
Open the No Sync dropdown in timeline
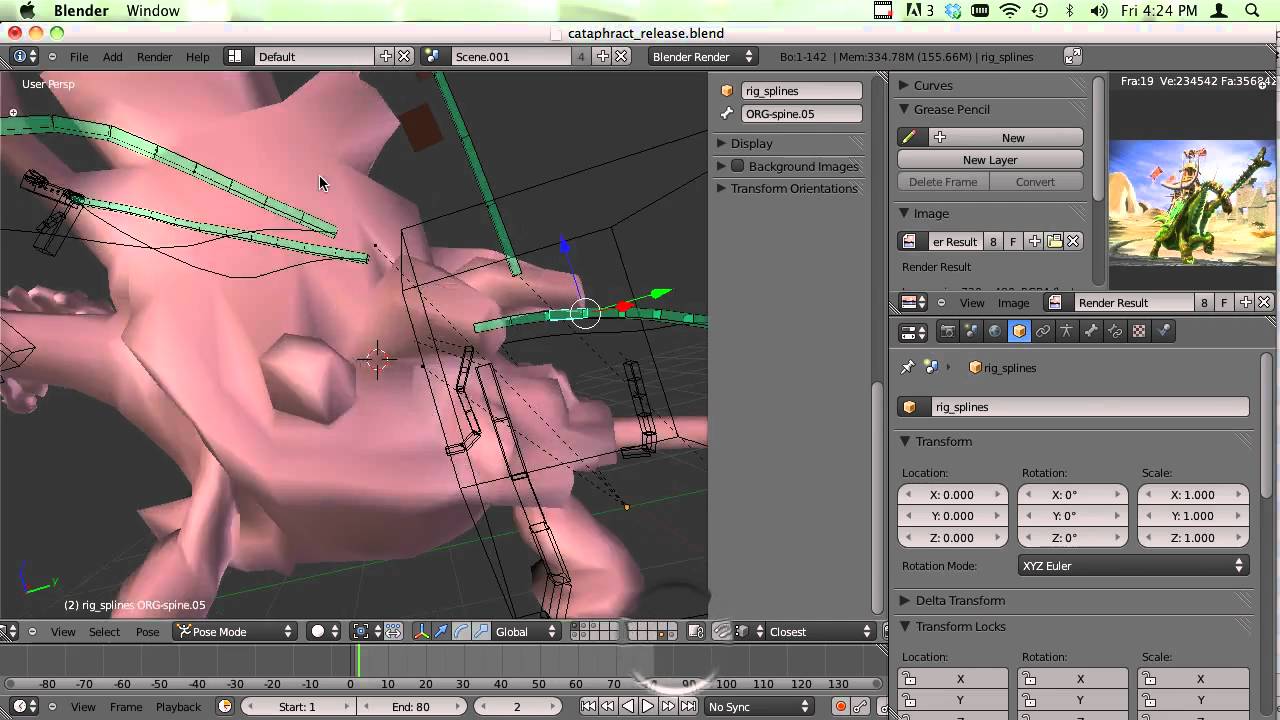(759, 706)
